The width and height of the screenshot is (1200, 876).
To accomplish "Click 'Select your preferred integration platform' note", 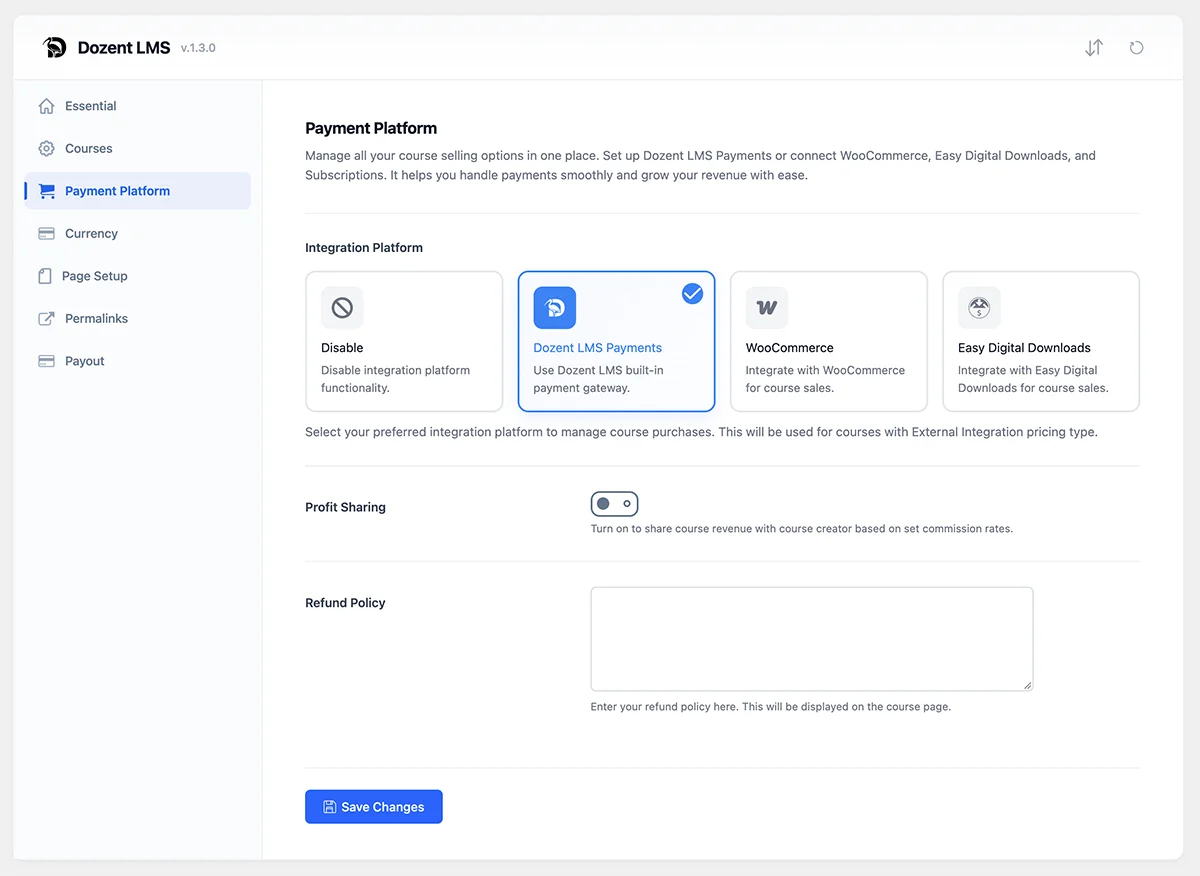I will (701, 433).
